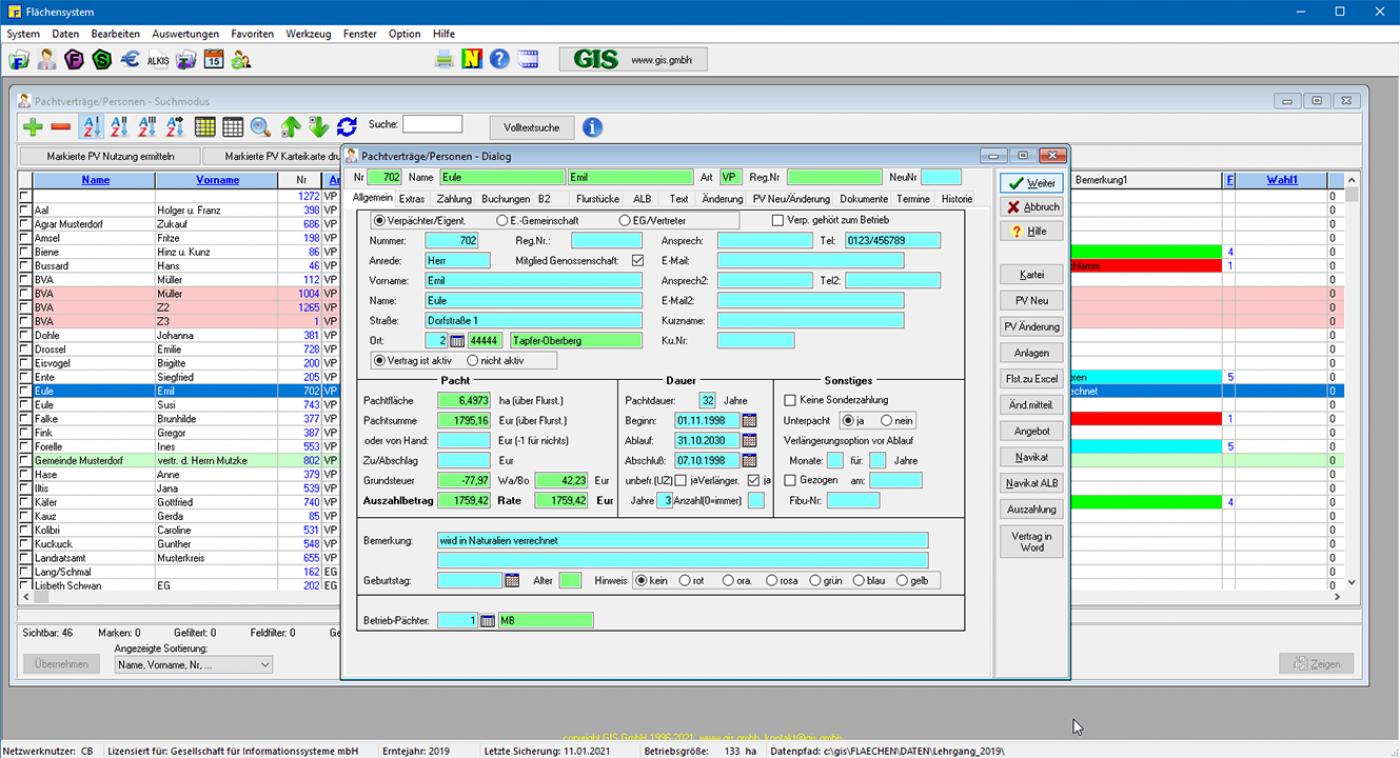Select the 'nicht aktiv' radio button
The height and width of the screenshot is (758, 1400).
pos(473,360)
